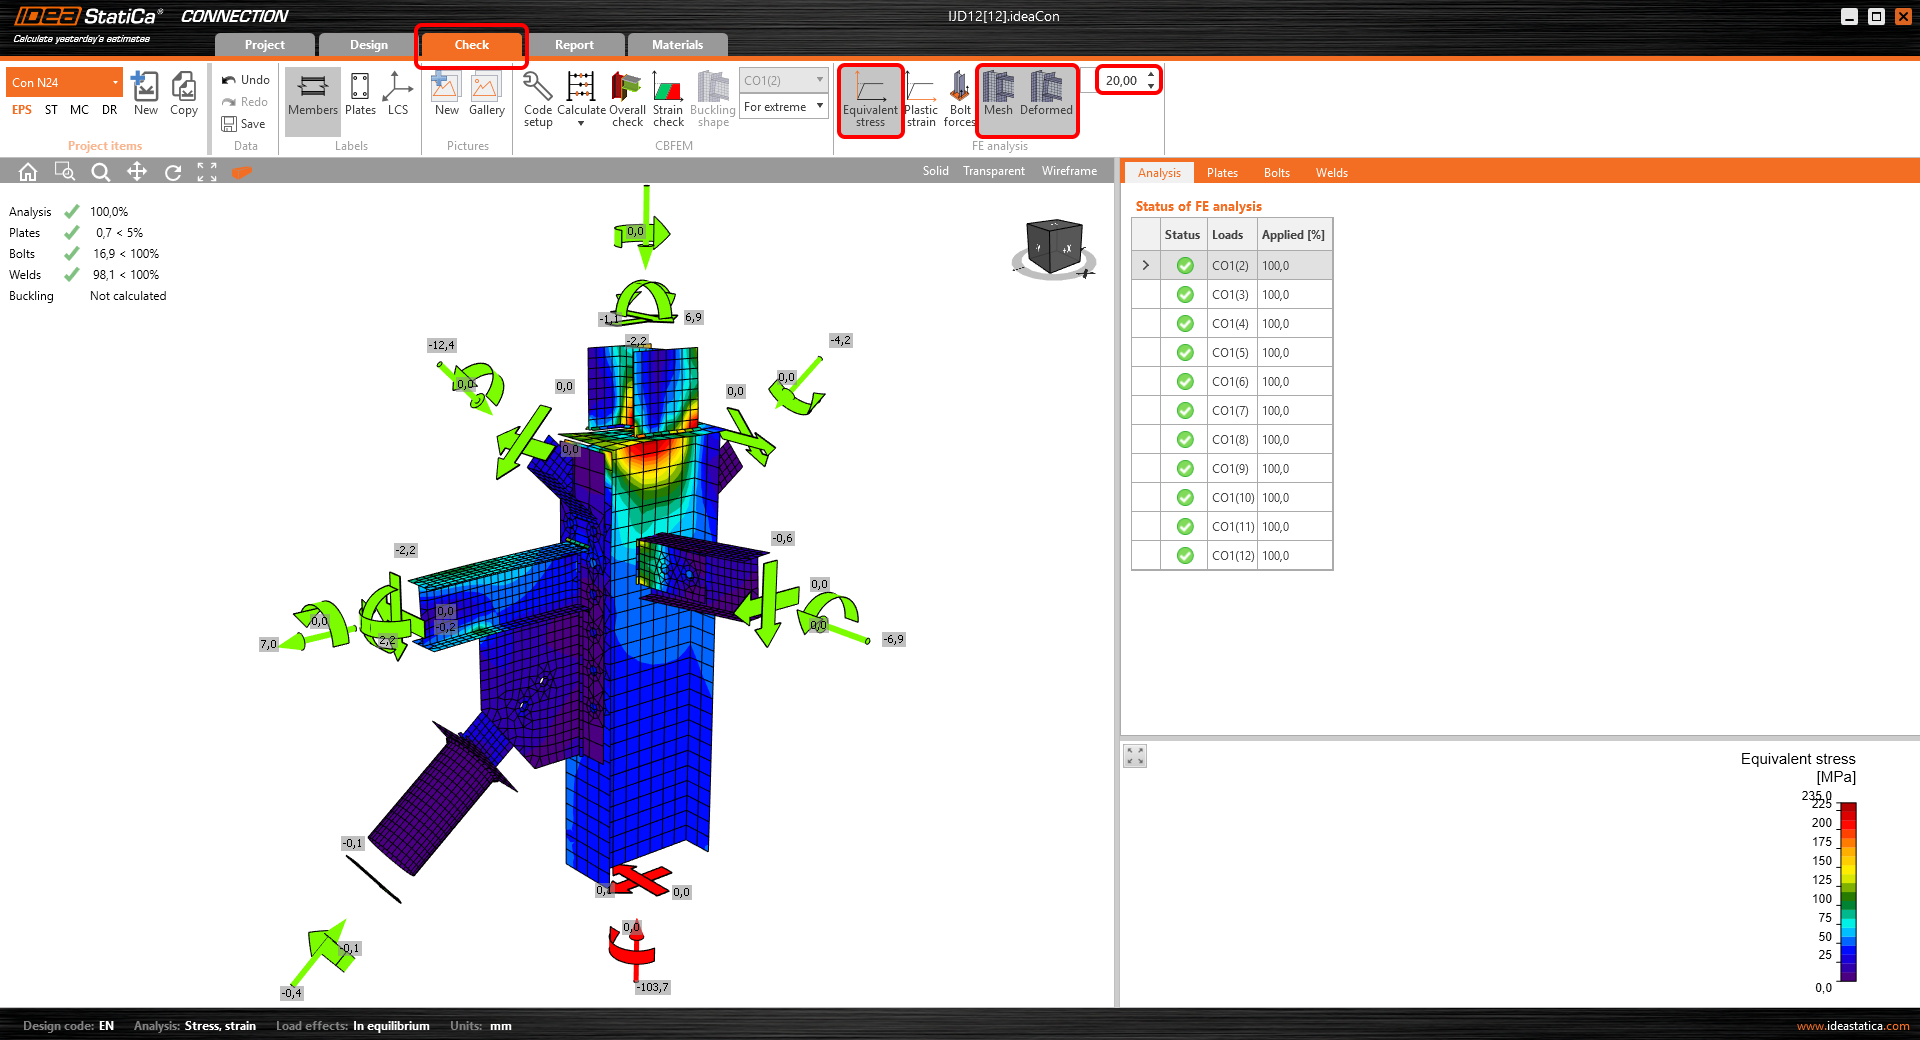Show Overall check results
This screenshot has width=1920, height=1040.
[x=627, y=99]
